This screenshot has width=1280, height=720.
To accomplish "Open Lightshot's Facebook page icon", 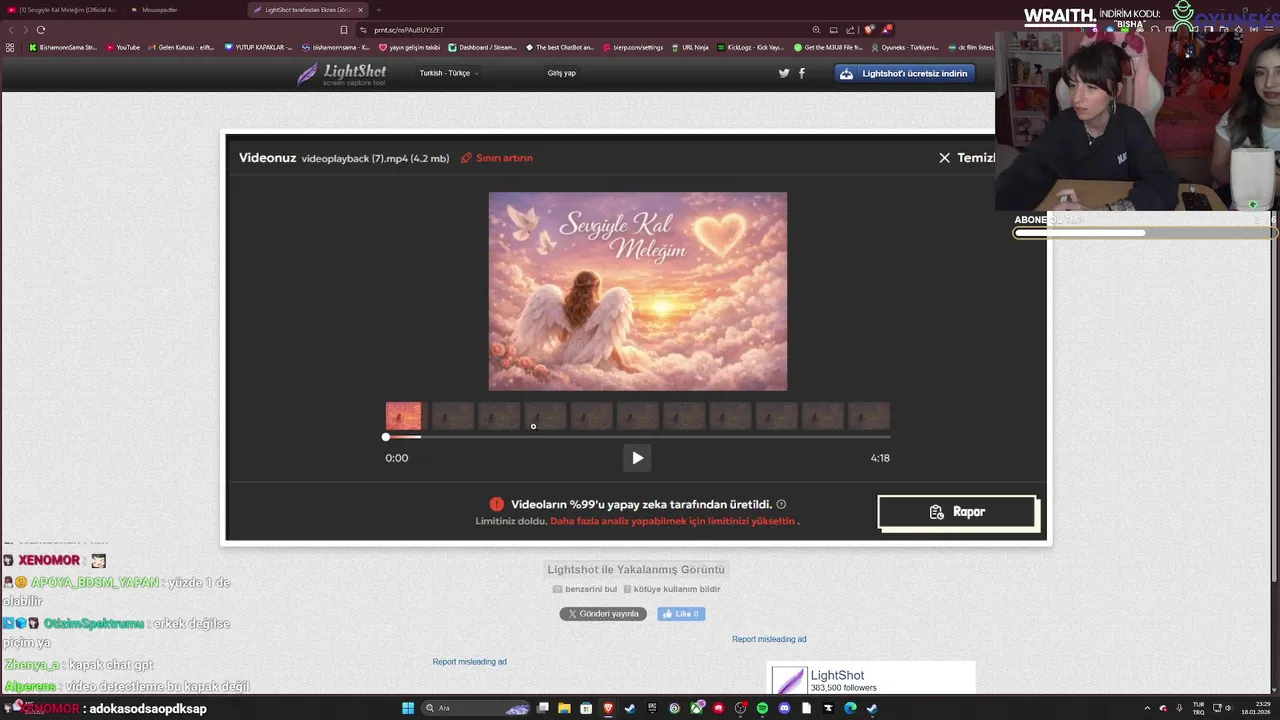I will (x=801, y=73).
